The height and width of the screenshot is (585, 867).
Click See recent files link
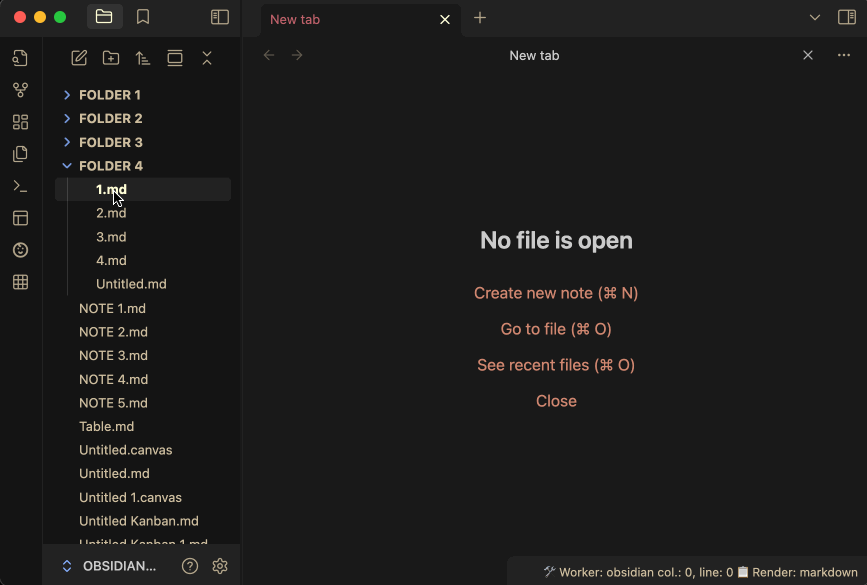coord(556,365)
